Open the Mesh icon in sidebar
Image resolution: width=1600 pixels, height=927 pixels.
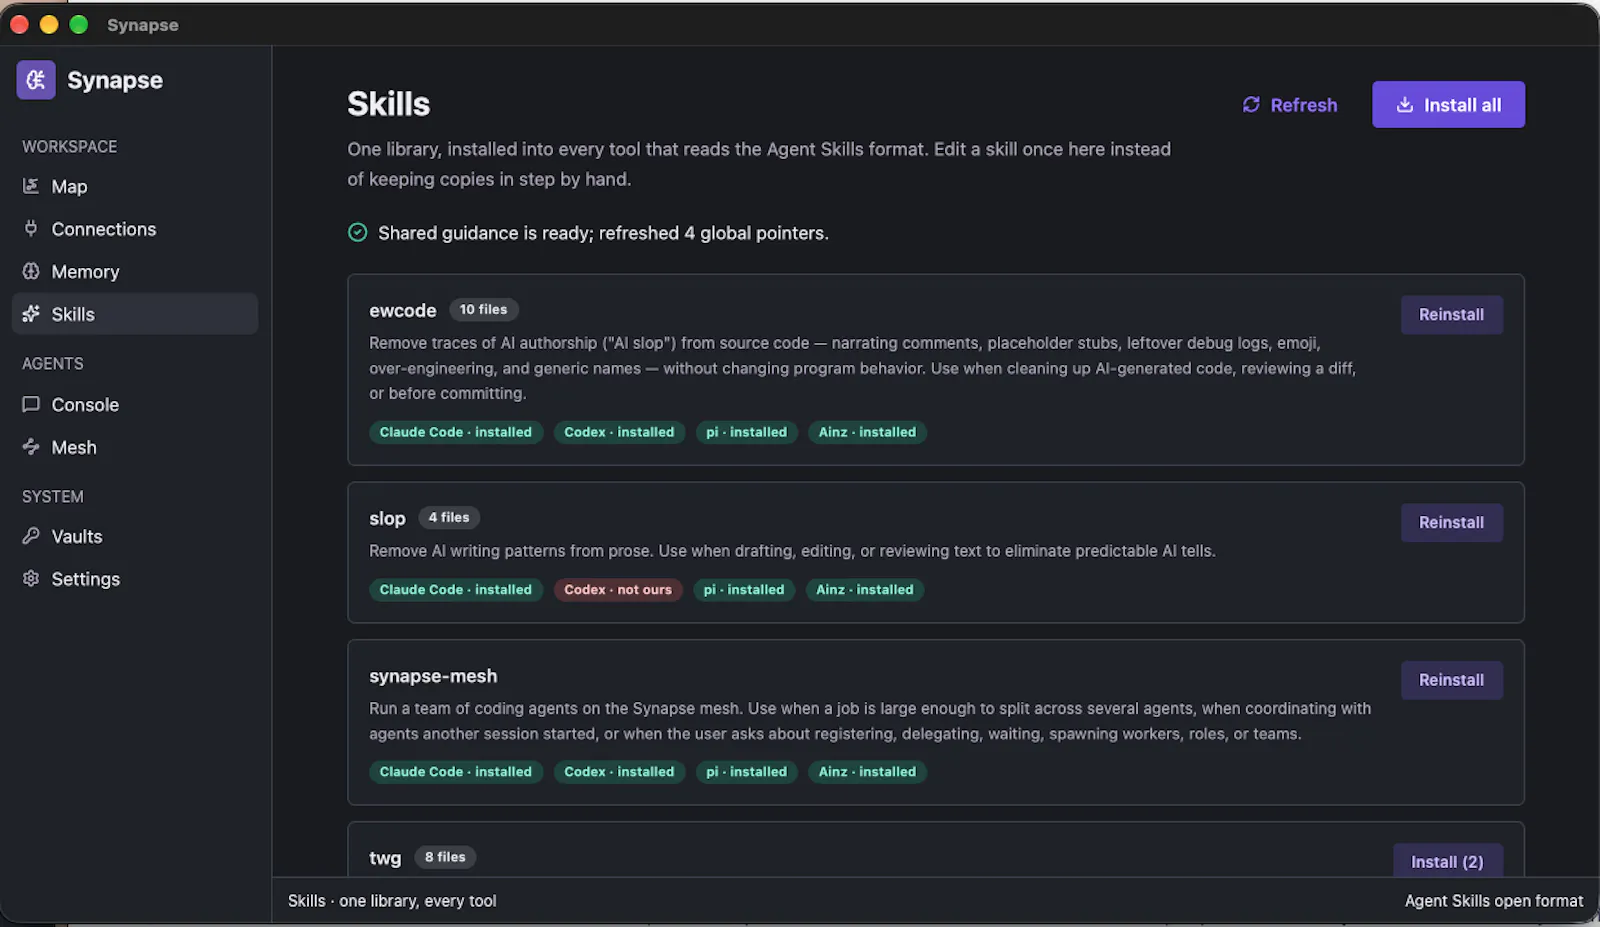point(31,447)
